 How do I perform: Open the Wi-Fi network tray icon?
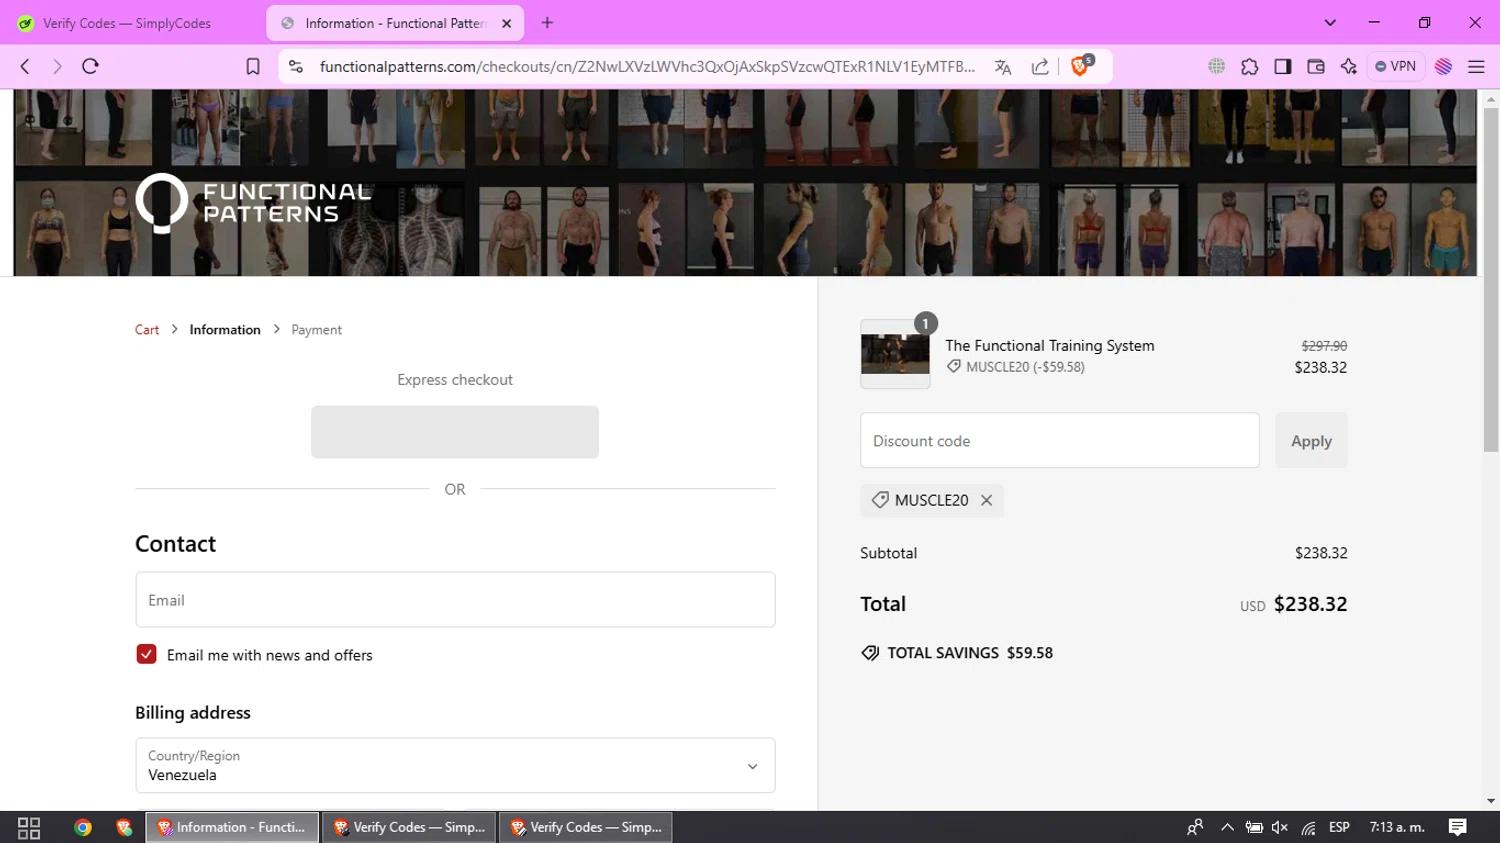pyautogui.click(x=1308, y=827)
